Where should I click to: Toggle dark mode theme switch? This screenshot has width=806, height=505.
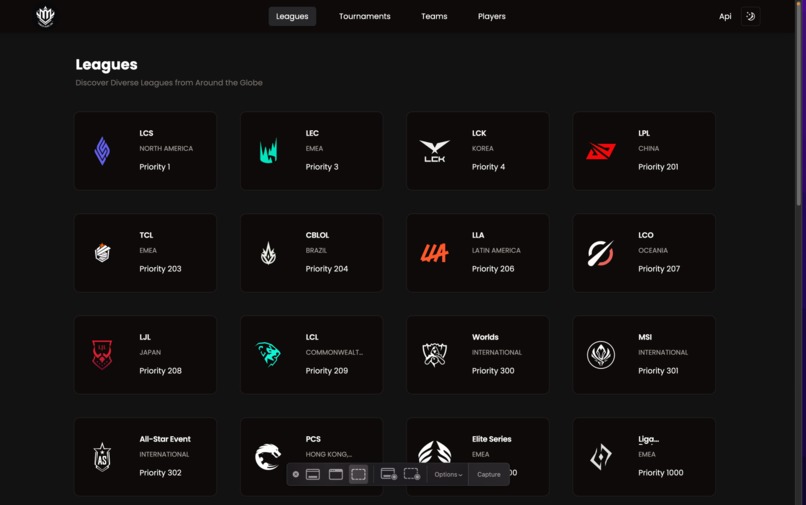pos(750,16)
